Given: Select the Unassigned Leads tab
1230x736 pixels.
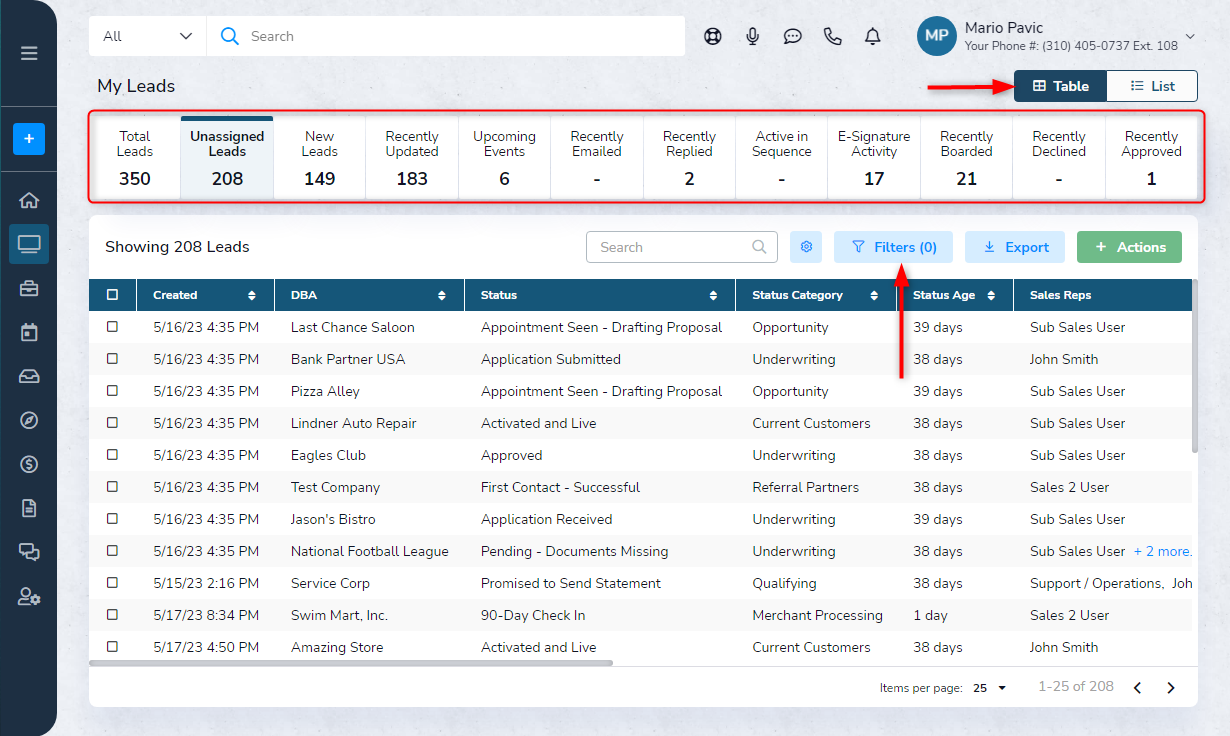Looking at the screenshot, I should tap(227, 158).
